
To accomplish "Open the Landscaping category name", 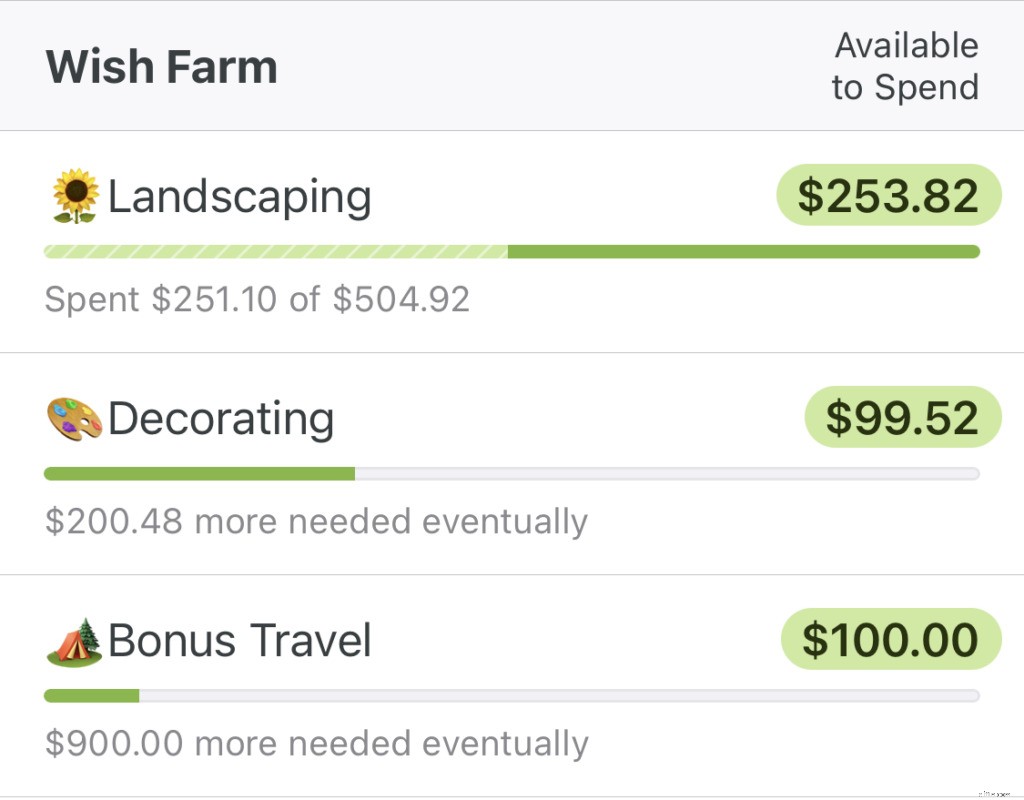I will pos(239,197).
